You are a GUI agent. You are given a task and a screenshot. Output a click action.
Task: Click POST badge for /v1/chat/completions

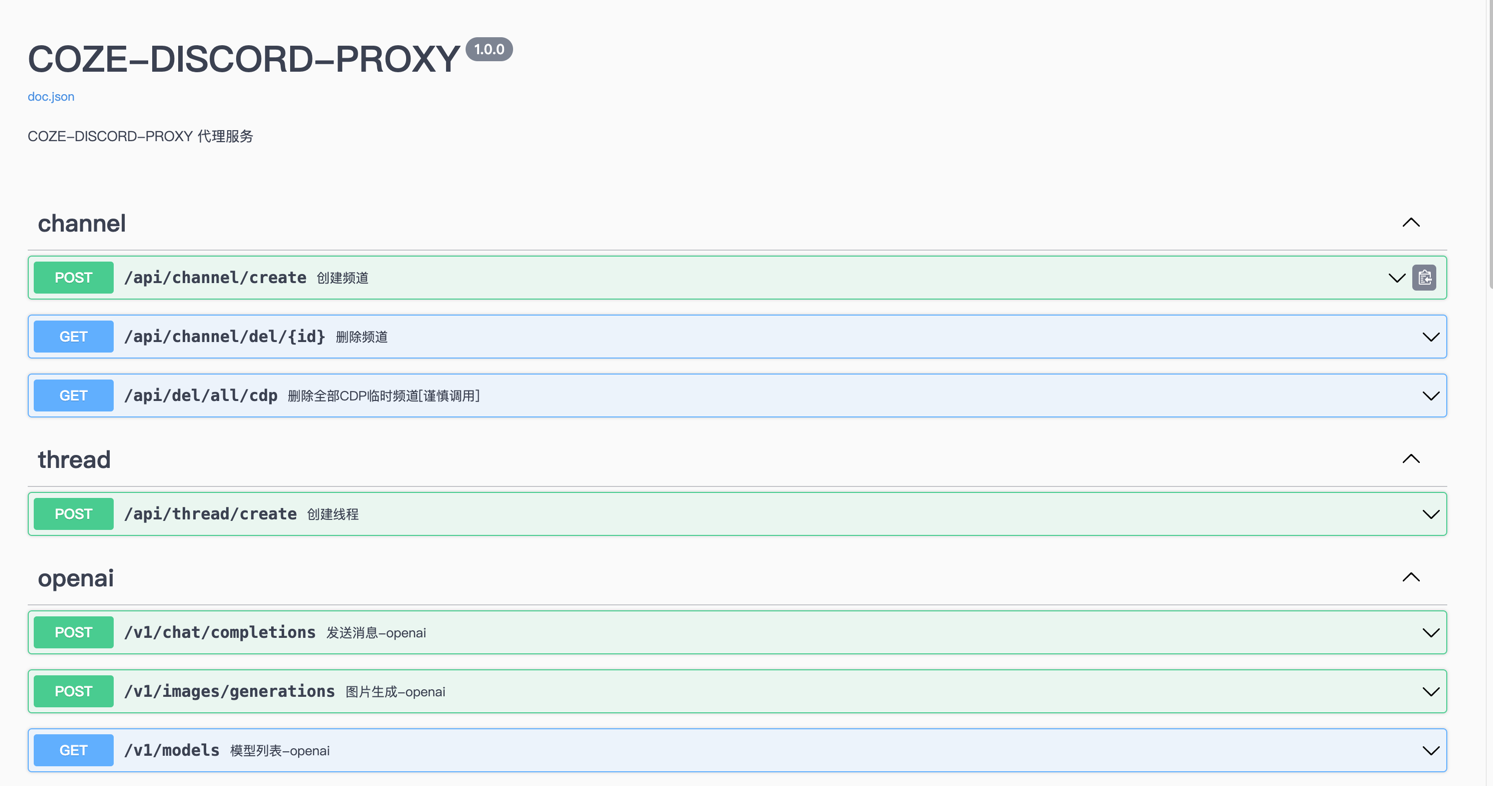click(x=74, y=632)
